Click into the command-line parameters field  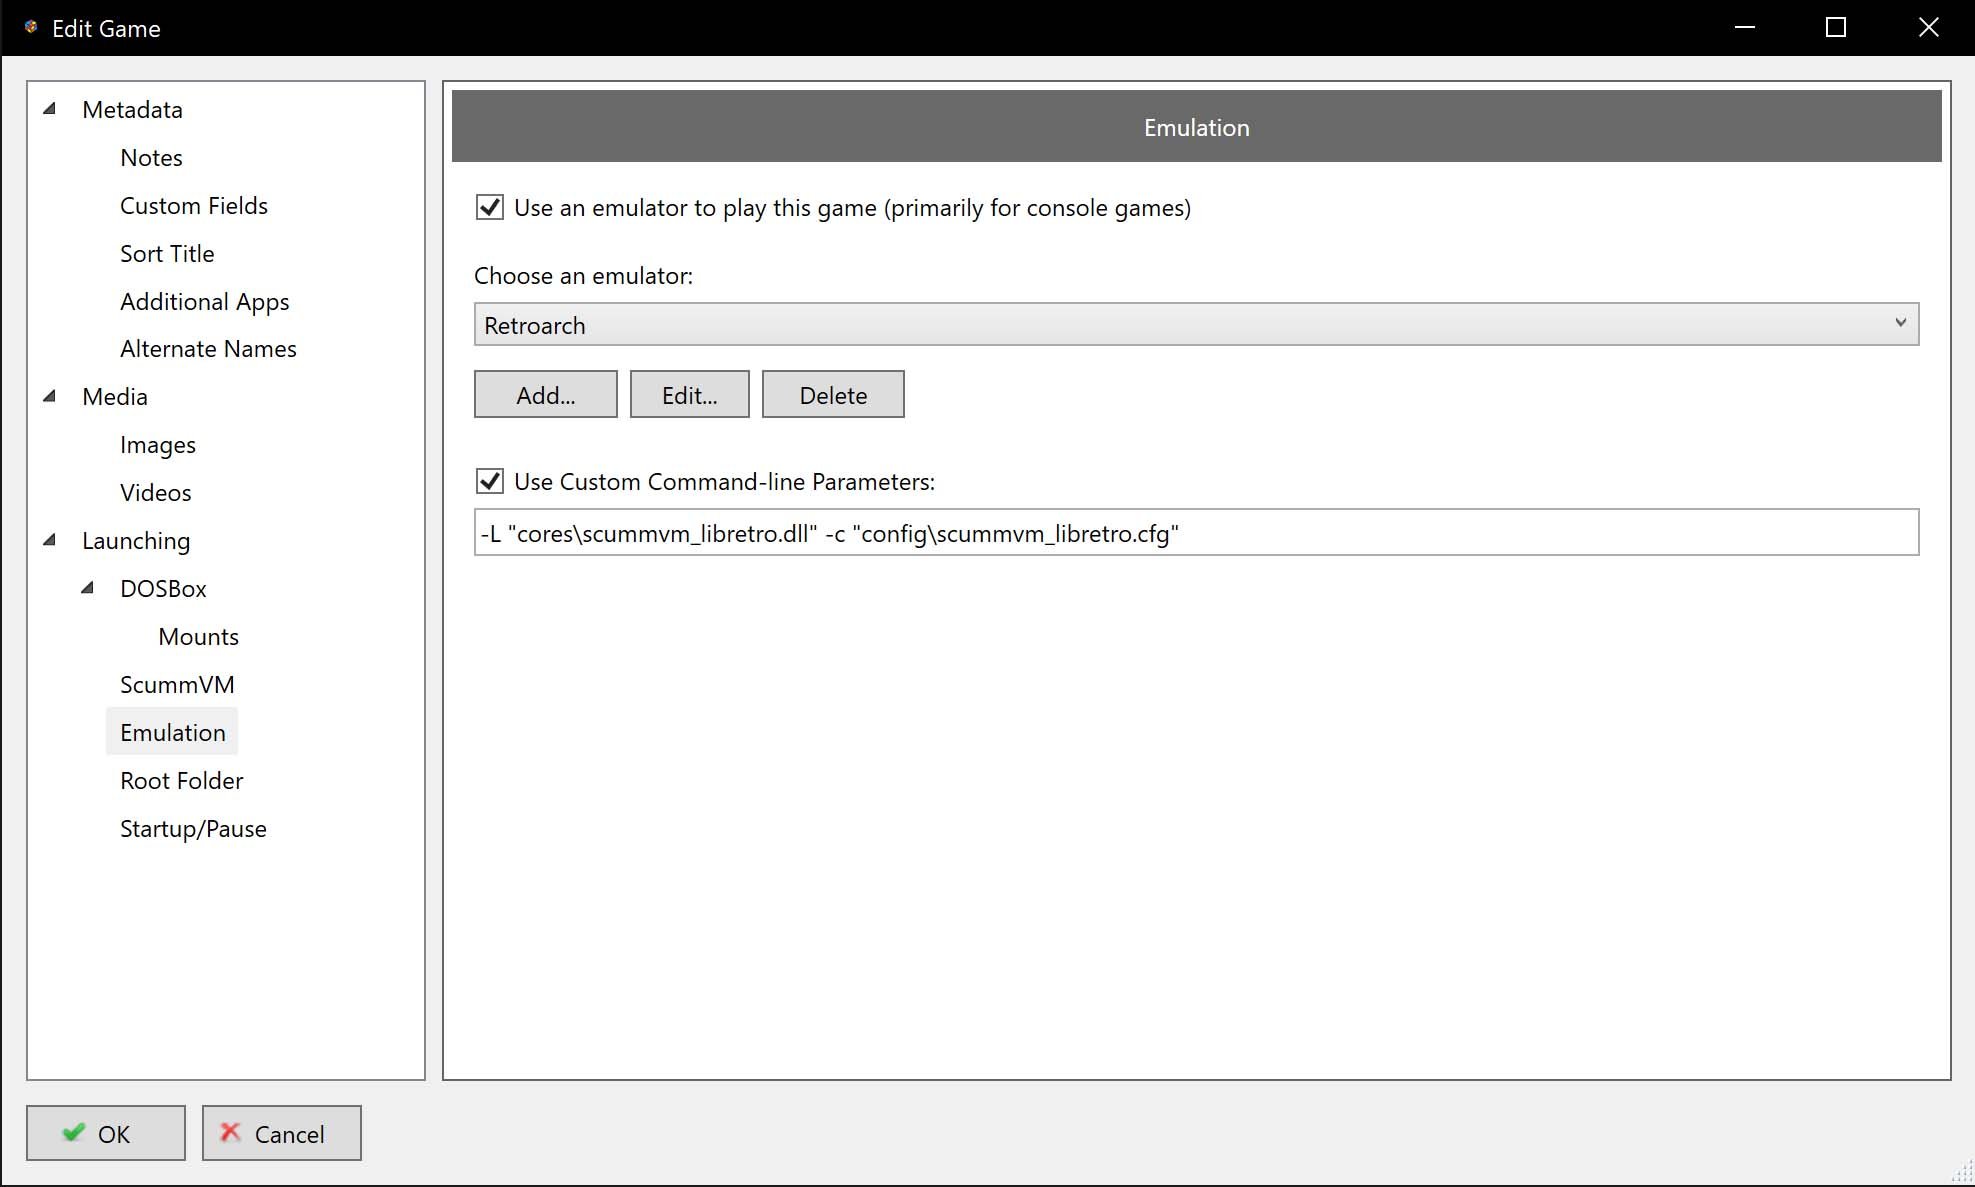pyautogui.click(x=1196, y=532)
